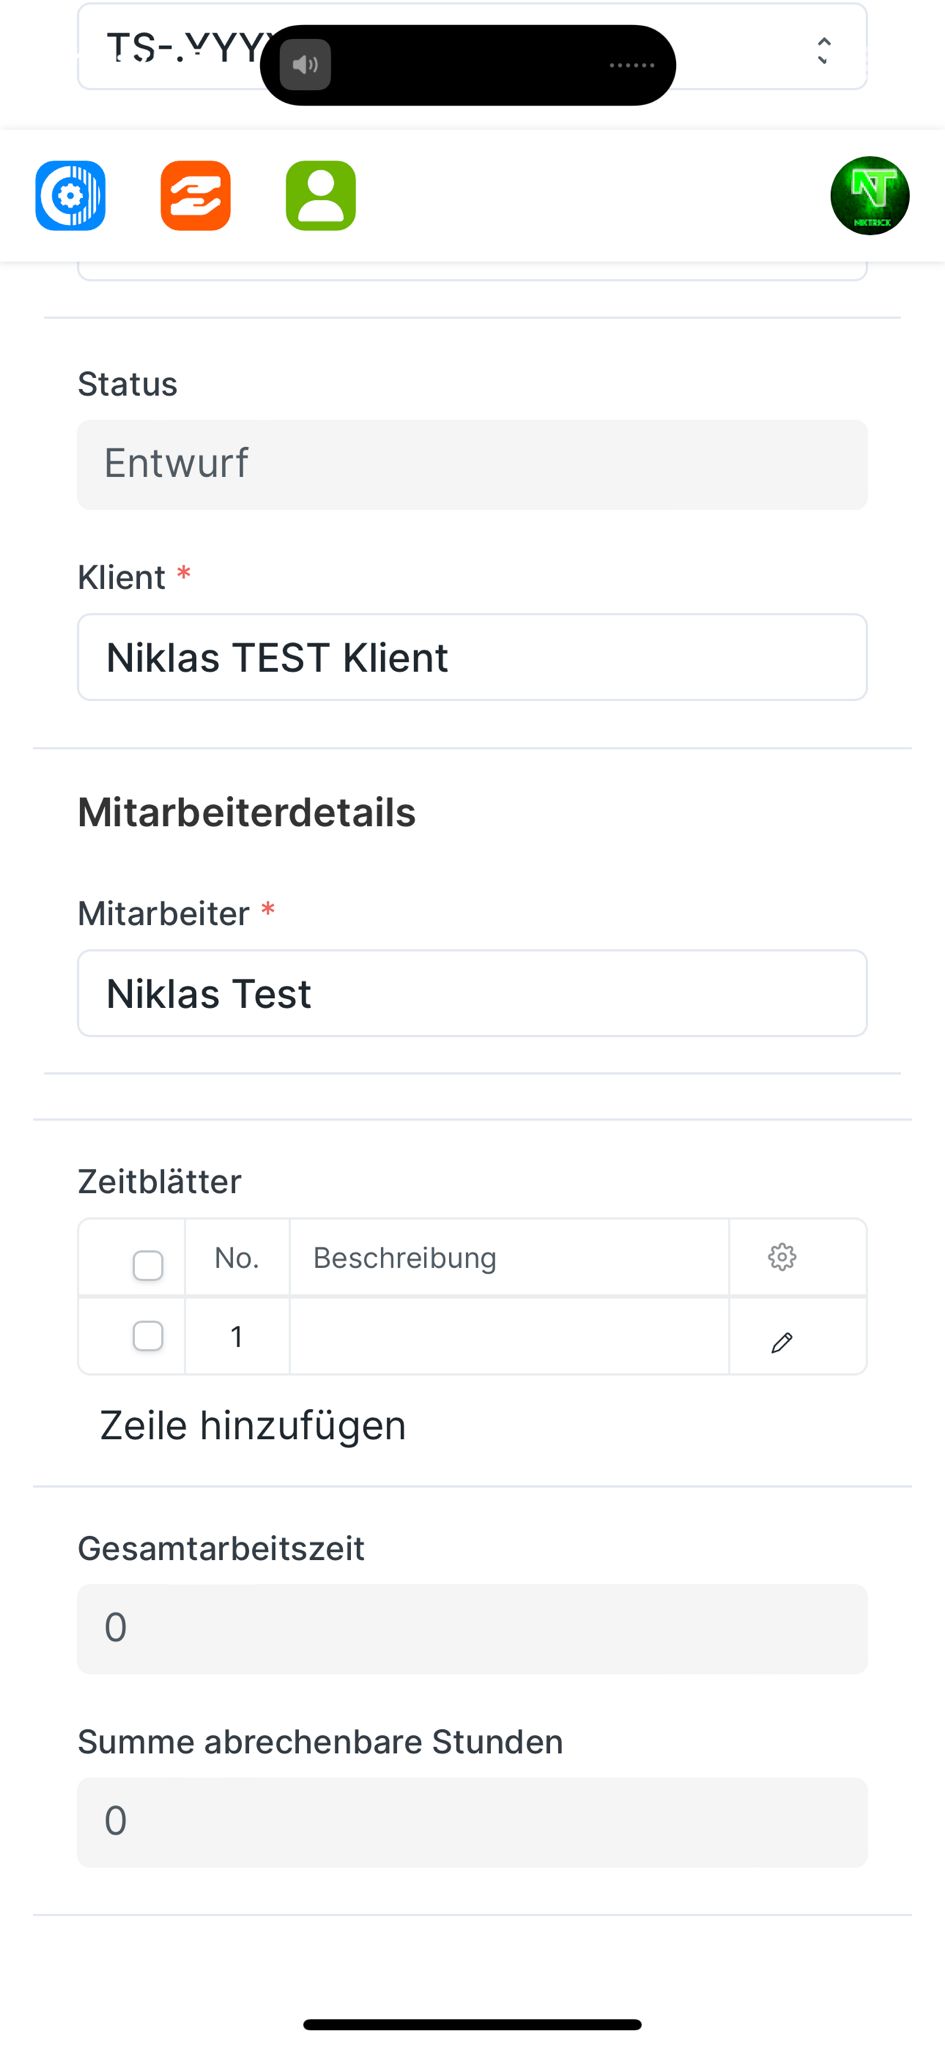Toggle the select-all checkbox in the Zeitblätter header
This screenshot has height=2048, width=945.
coord(148,1265)
